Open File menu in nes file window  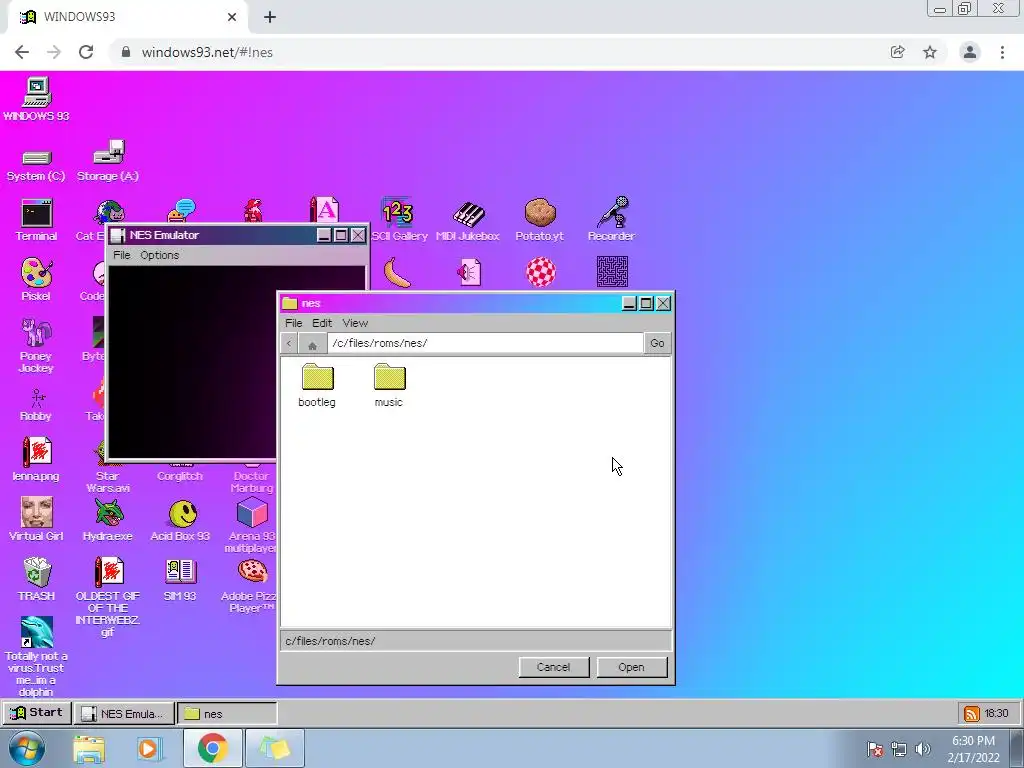click(x=293, y=323)
